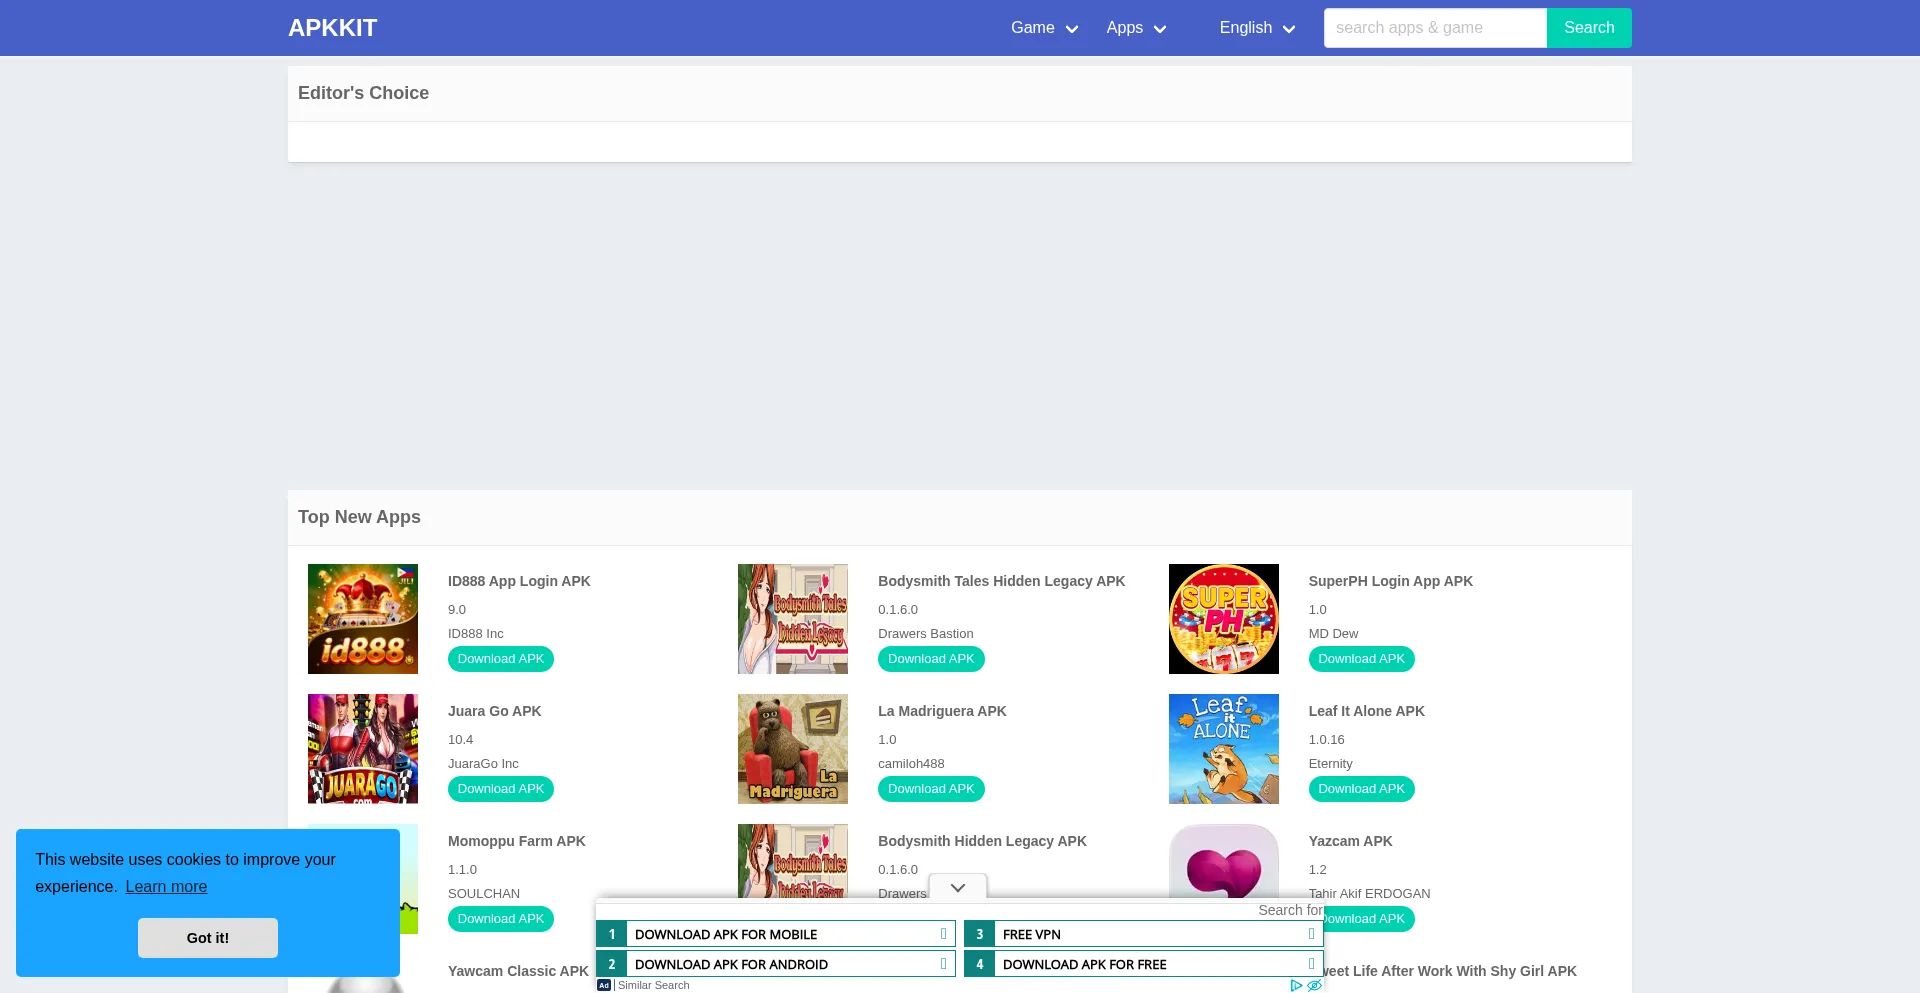Go to the APKKIT home logo
Screen dimensions: 1920x993
click(332, 28)
